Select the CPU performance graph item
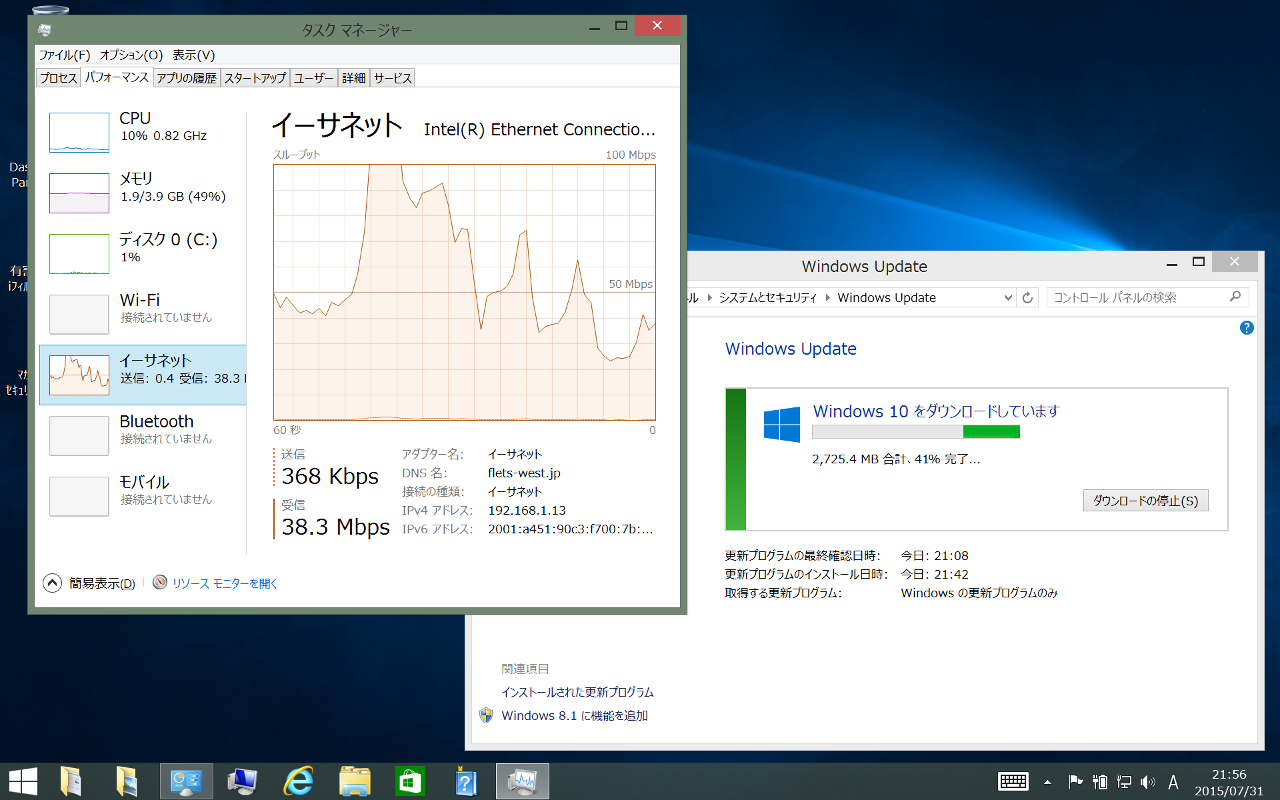Screen dimensions: 1280x800 142,132
